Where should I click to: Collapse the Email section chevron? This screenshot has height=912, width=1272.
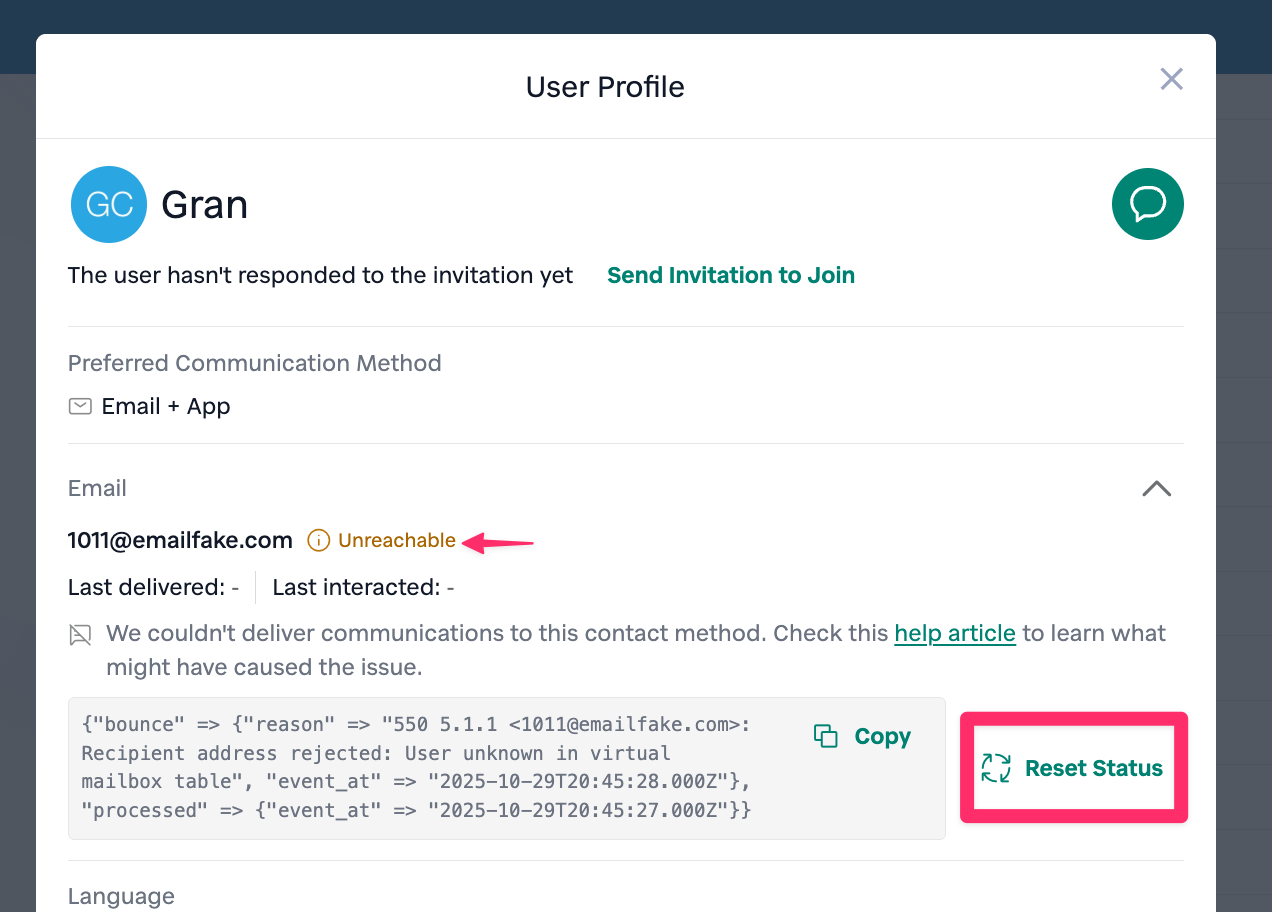(1156, 488)
